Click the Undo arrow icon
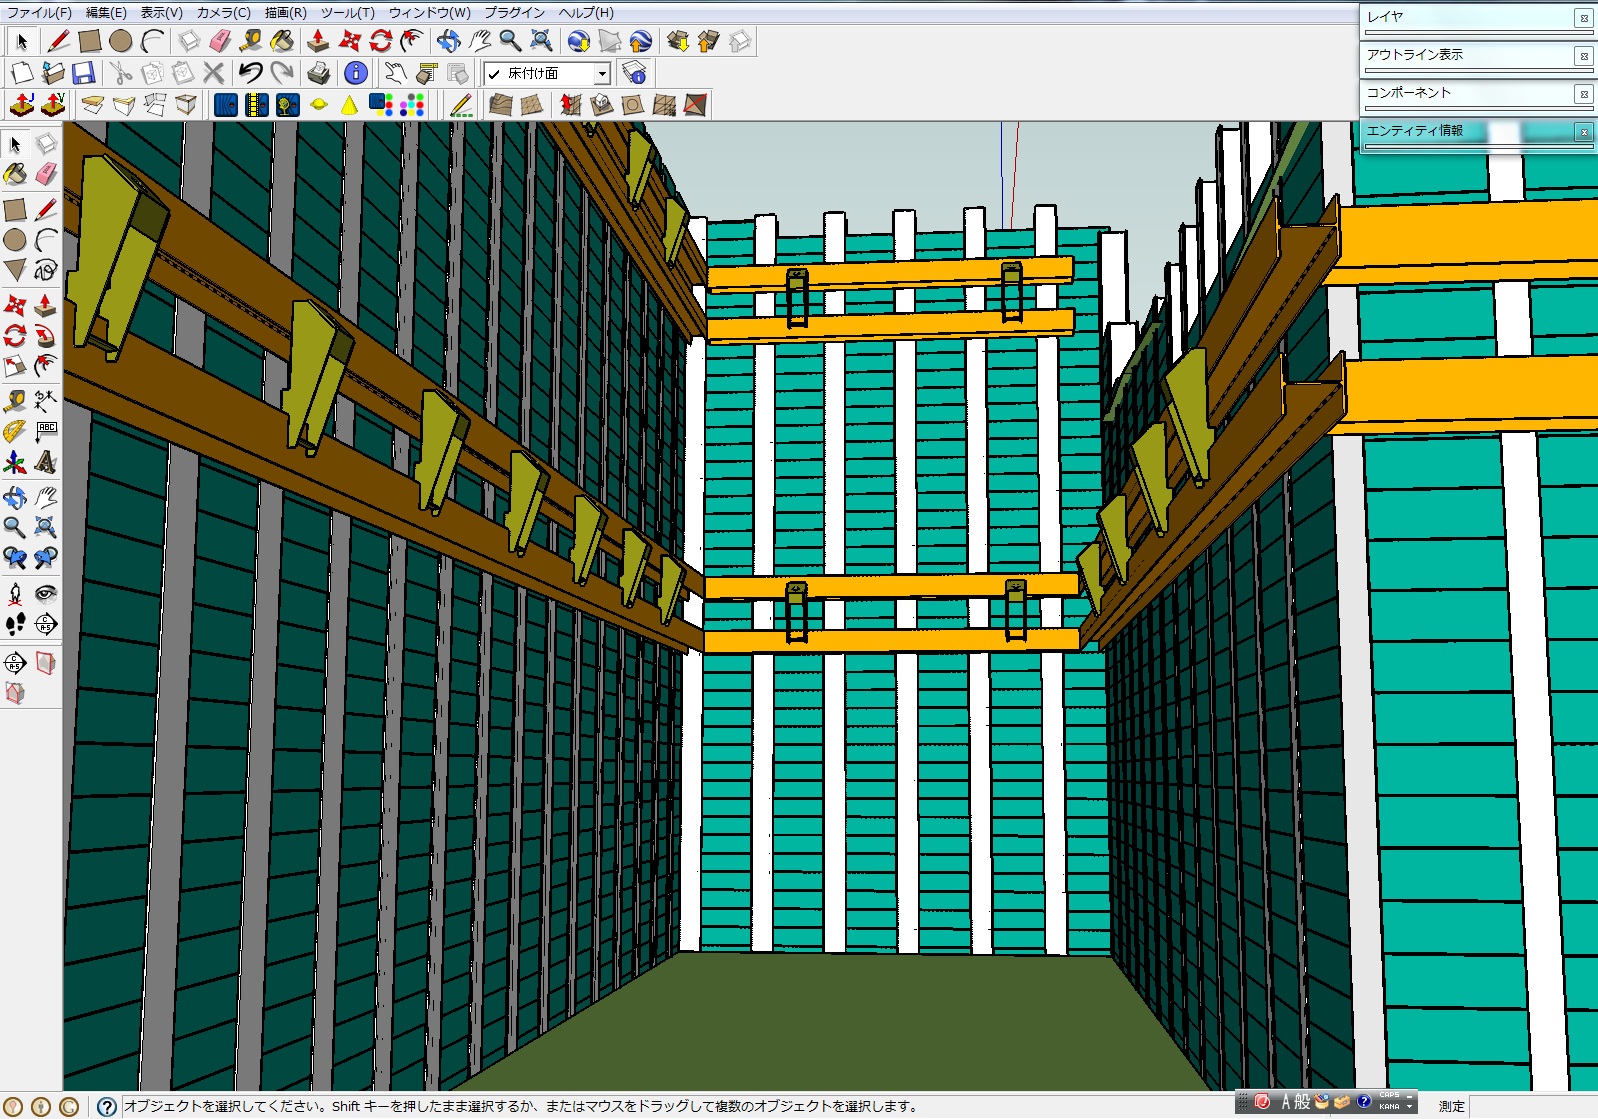Image resolution: width=1598 pixels, height=1119 pixels. click(250, 73)
